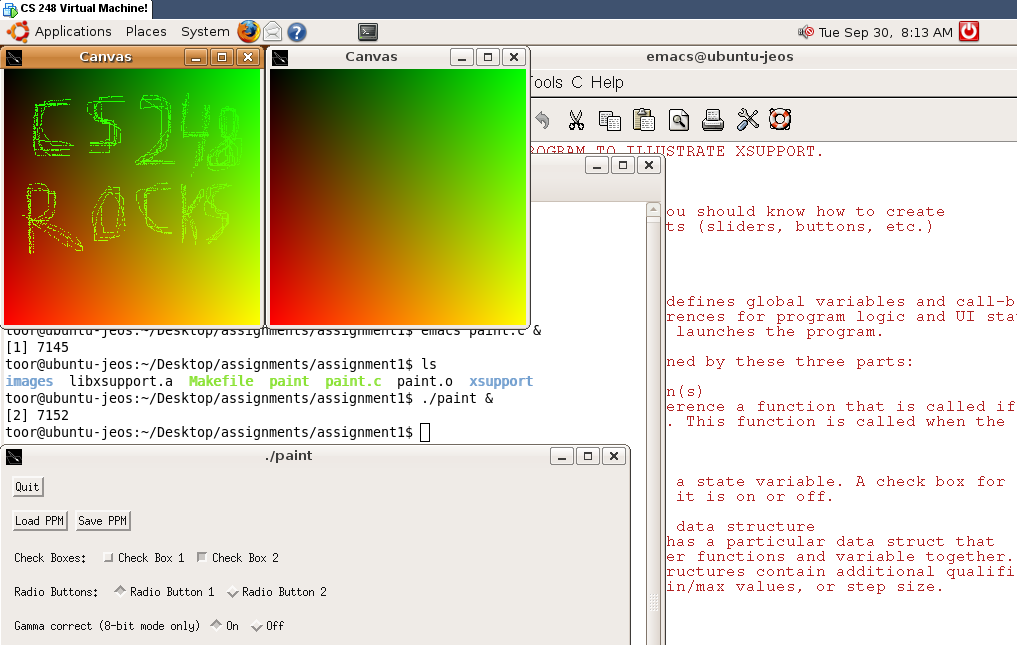Click the clipboard Paste icon in Emacs
1017x645 pixels.
pyautogui.click(x=643, y=120)
